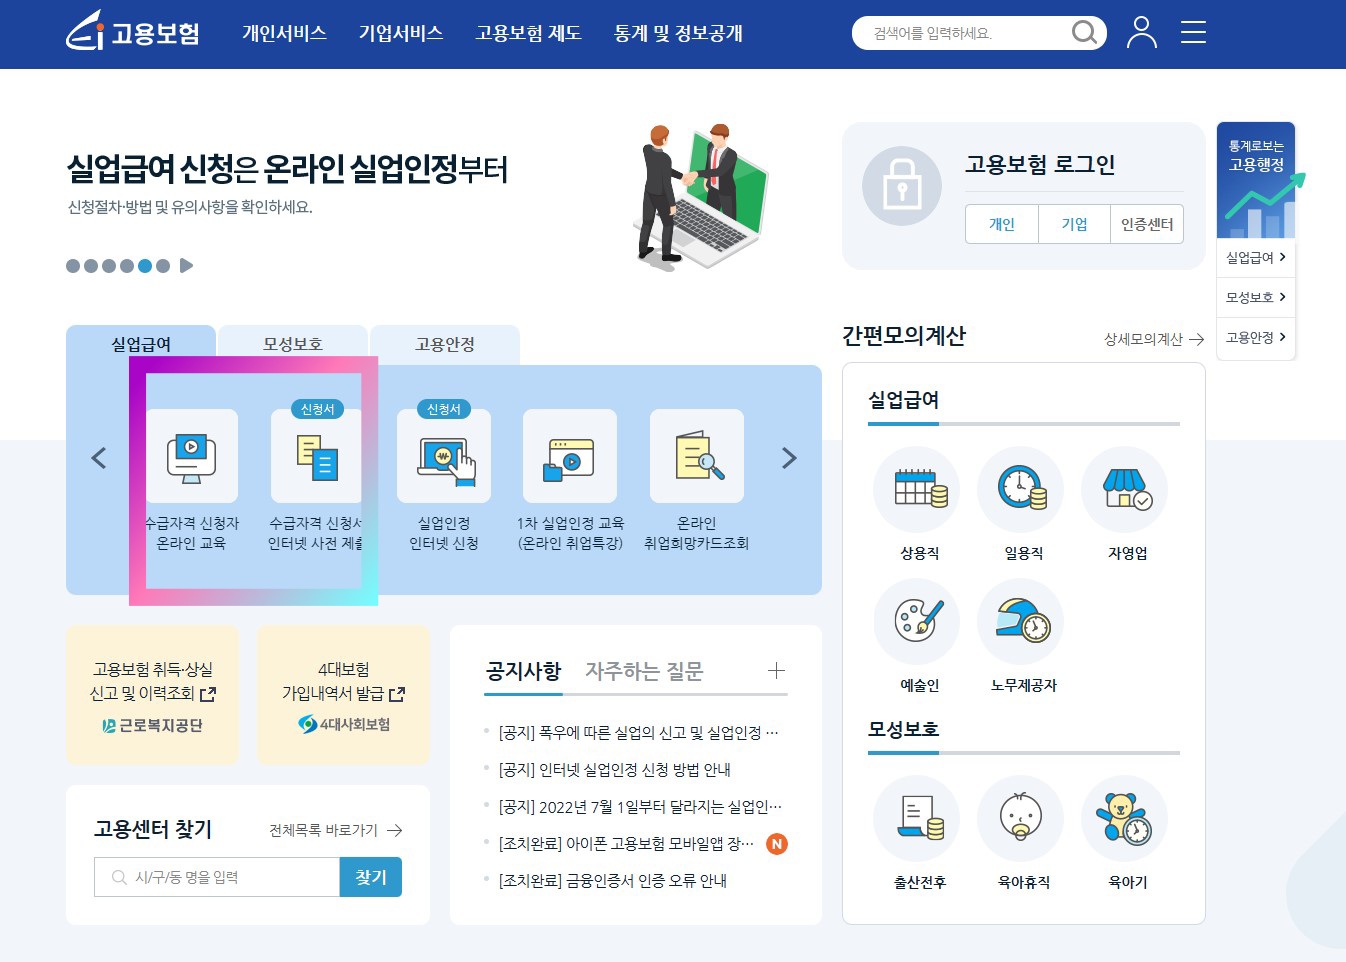Switch to the 고용안정 tab
Viewport: 1346px width, 962px height.
[445, 345]
